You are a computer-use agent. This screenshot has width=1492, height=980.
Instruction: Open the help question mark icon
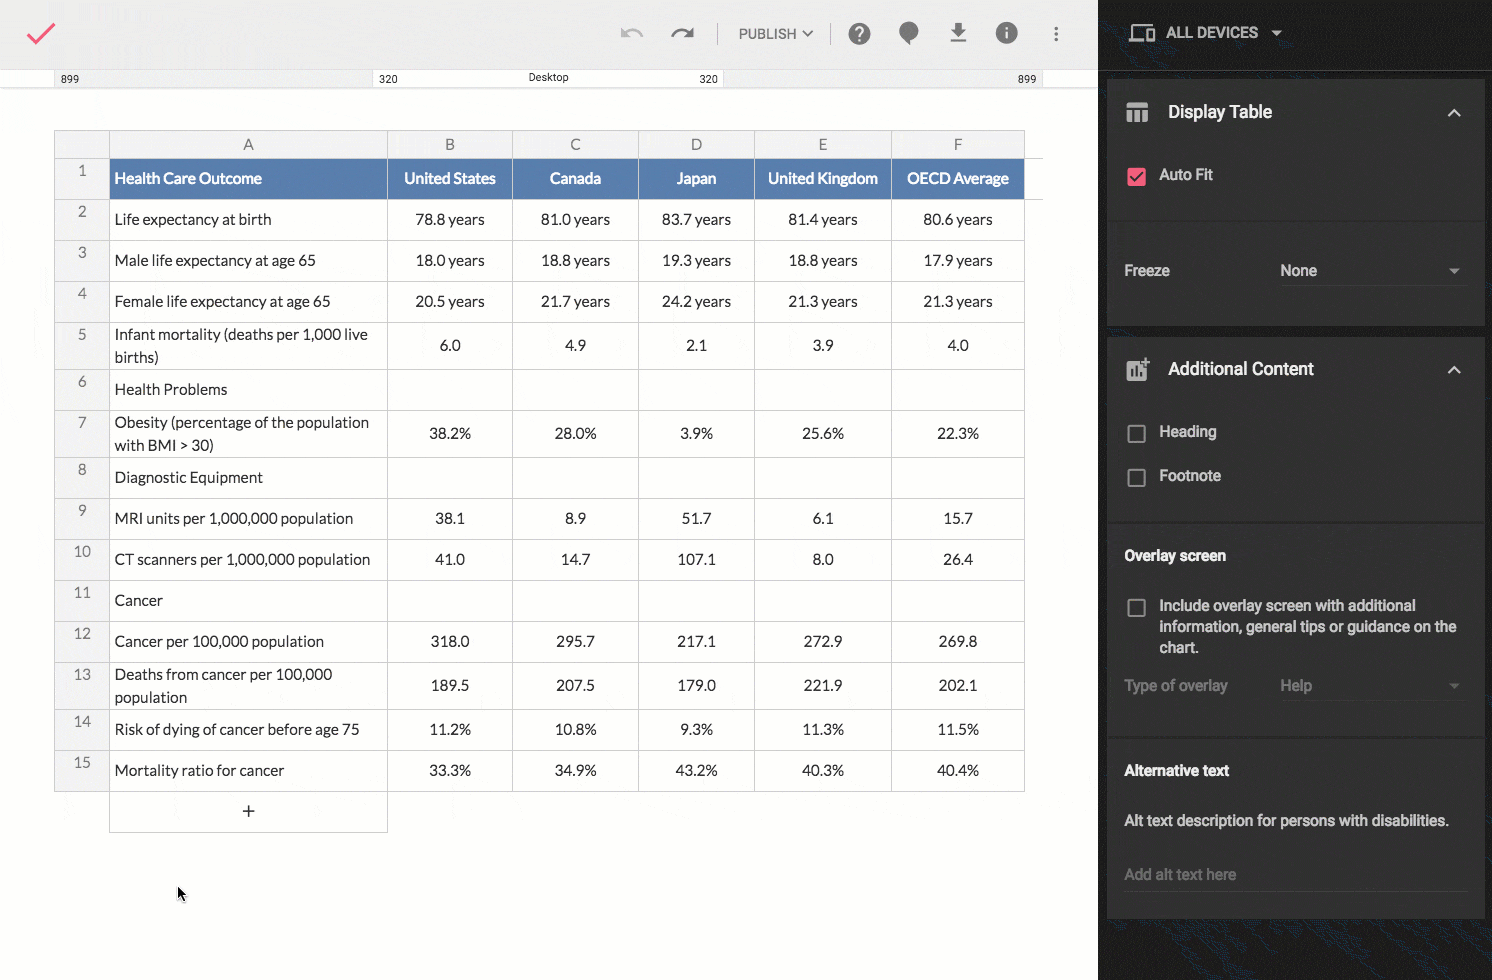click(859, 34)
